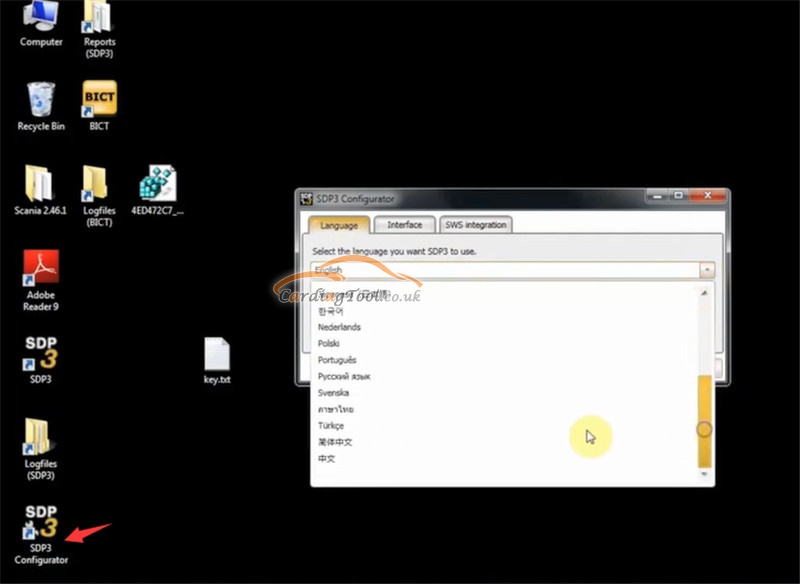
Task: Switch to the Interface tab
Action: pyautogui.click(x=405, y=224)
